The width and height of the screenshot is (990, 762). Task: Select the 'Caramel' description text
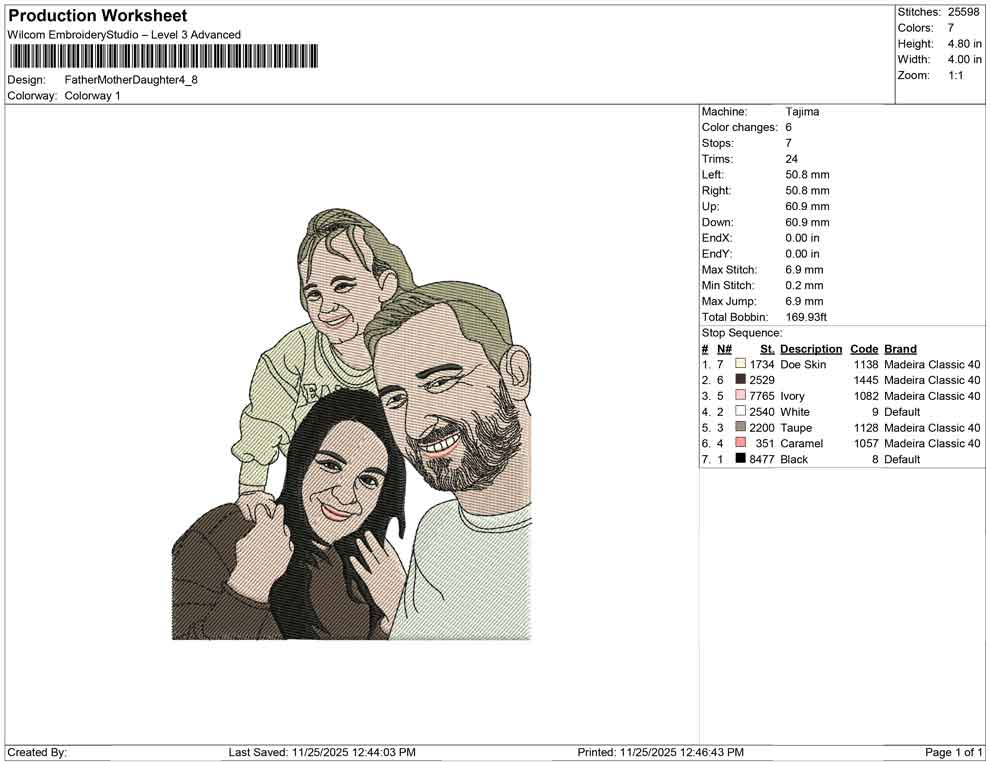(802, 443)
